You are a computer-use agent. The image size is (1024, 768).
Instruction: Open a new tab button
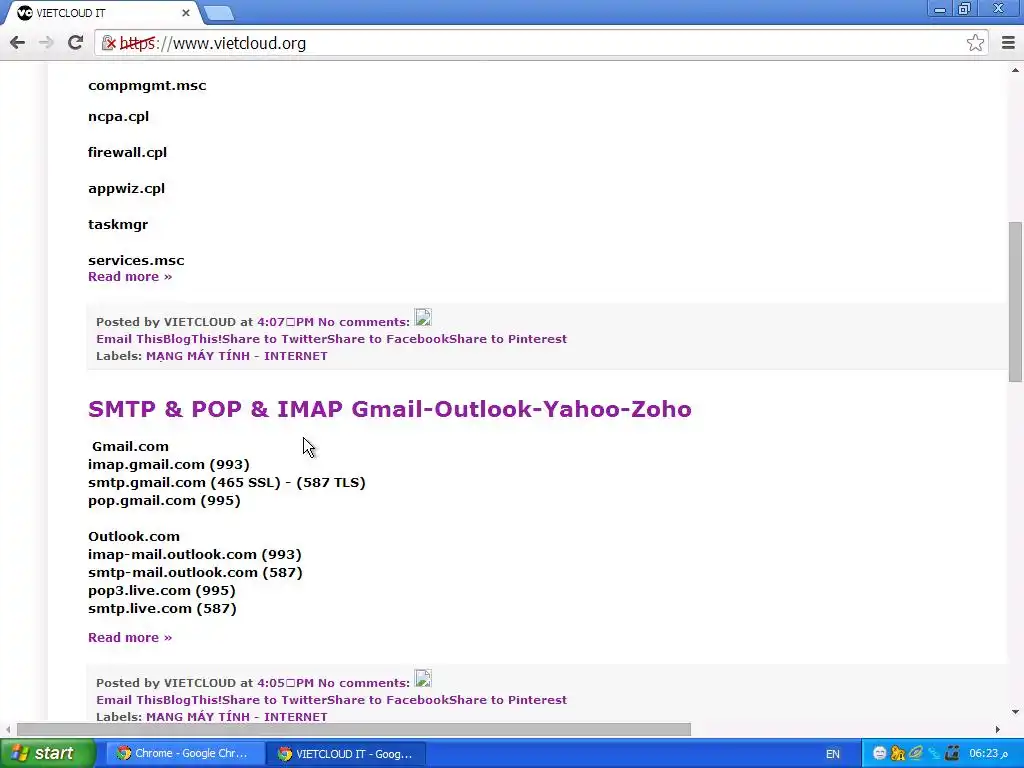(x=219, y=13)
